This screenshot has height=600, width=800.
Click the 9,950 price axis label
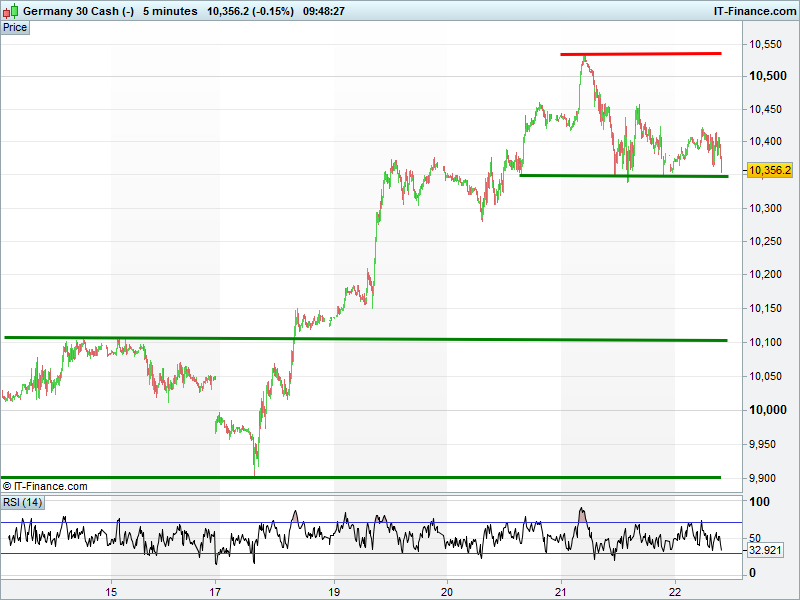tap(762, 444)
